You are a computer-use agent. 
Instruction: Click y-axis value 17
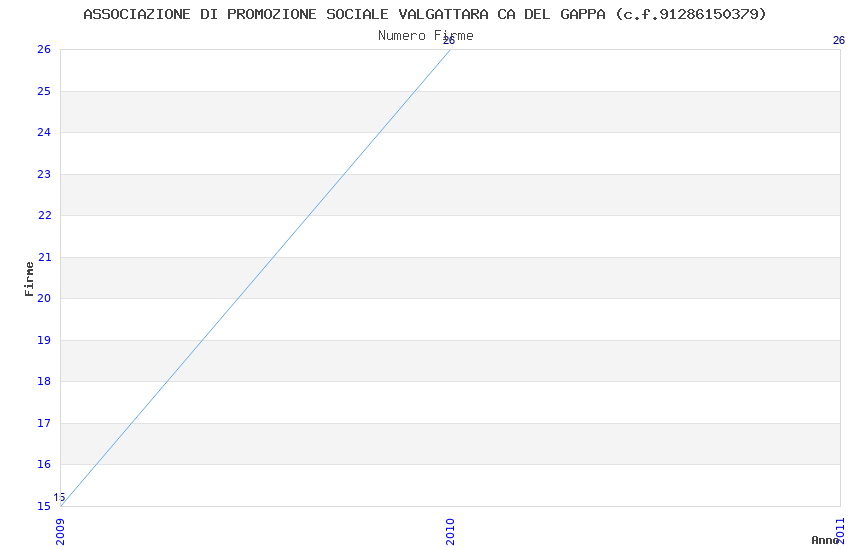(x=44, y=423)
